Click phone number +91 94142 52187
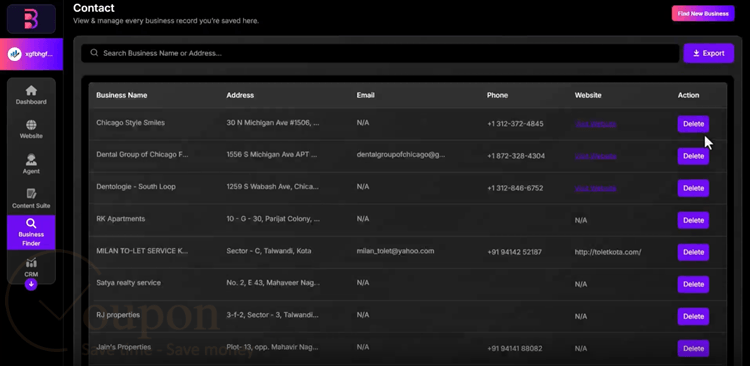 (514, 252)
